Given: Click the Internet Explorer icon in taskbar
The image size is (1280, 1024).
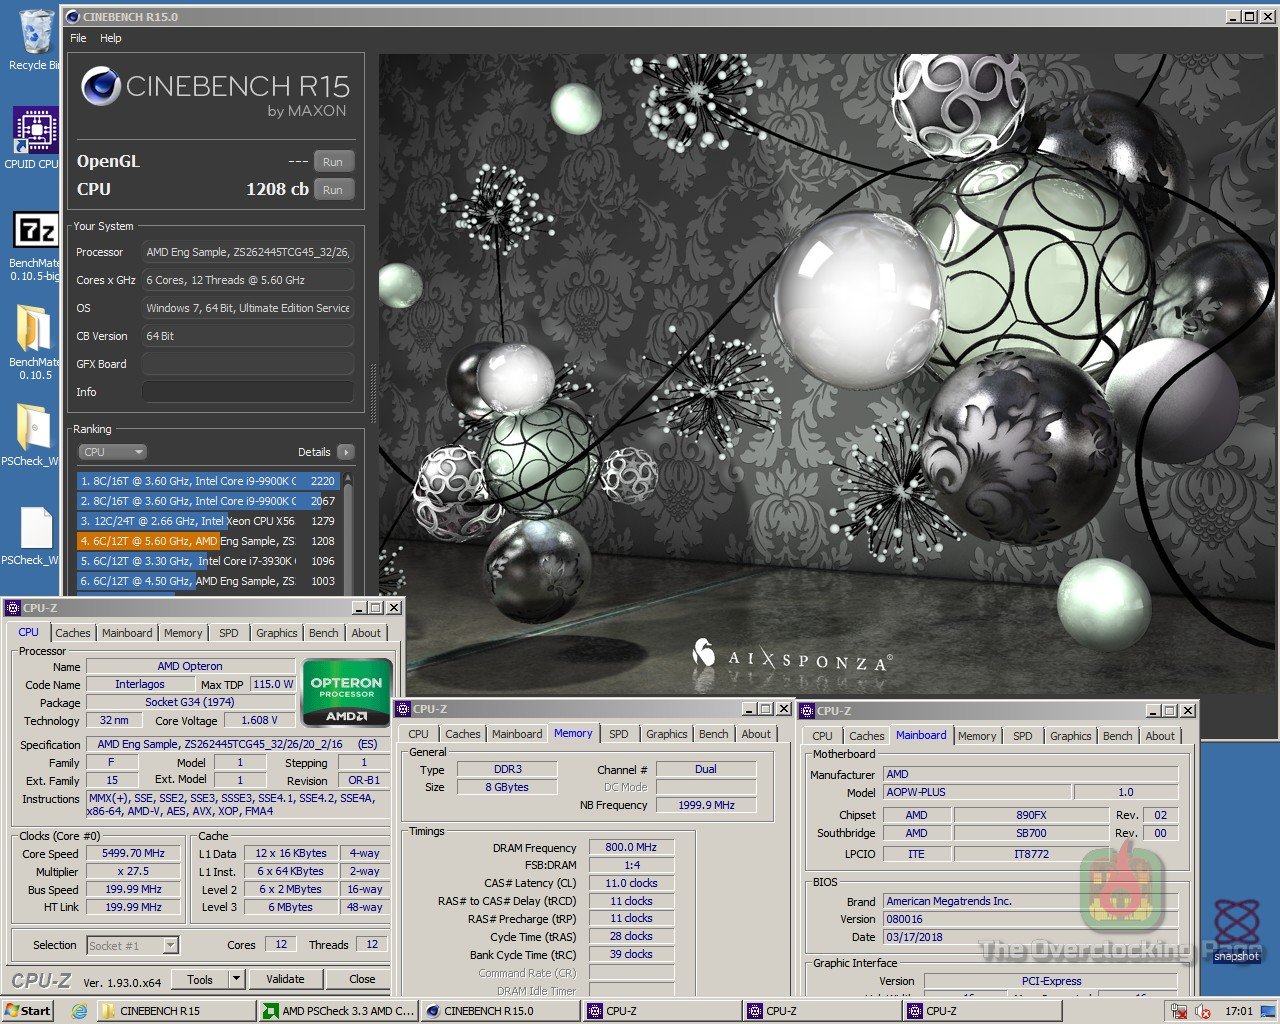Looking at the screenshot, I should pos(79,1011).
